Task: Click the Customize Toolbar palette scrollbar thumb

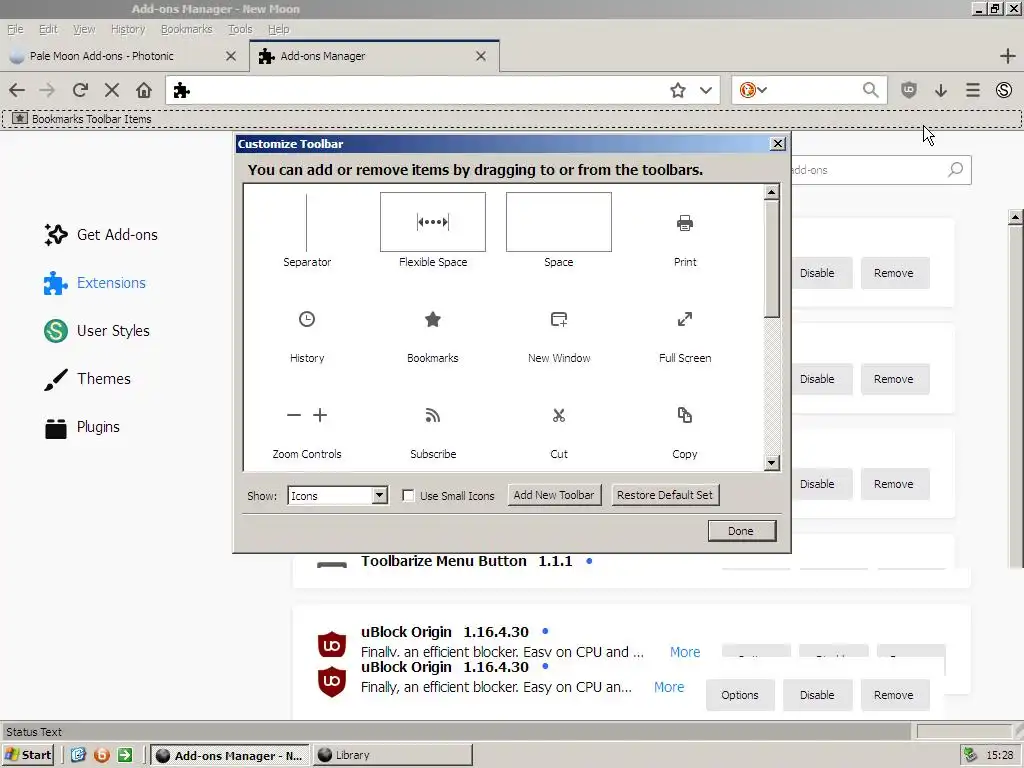Action: point(771,259)
